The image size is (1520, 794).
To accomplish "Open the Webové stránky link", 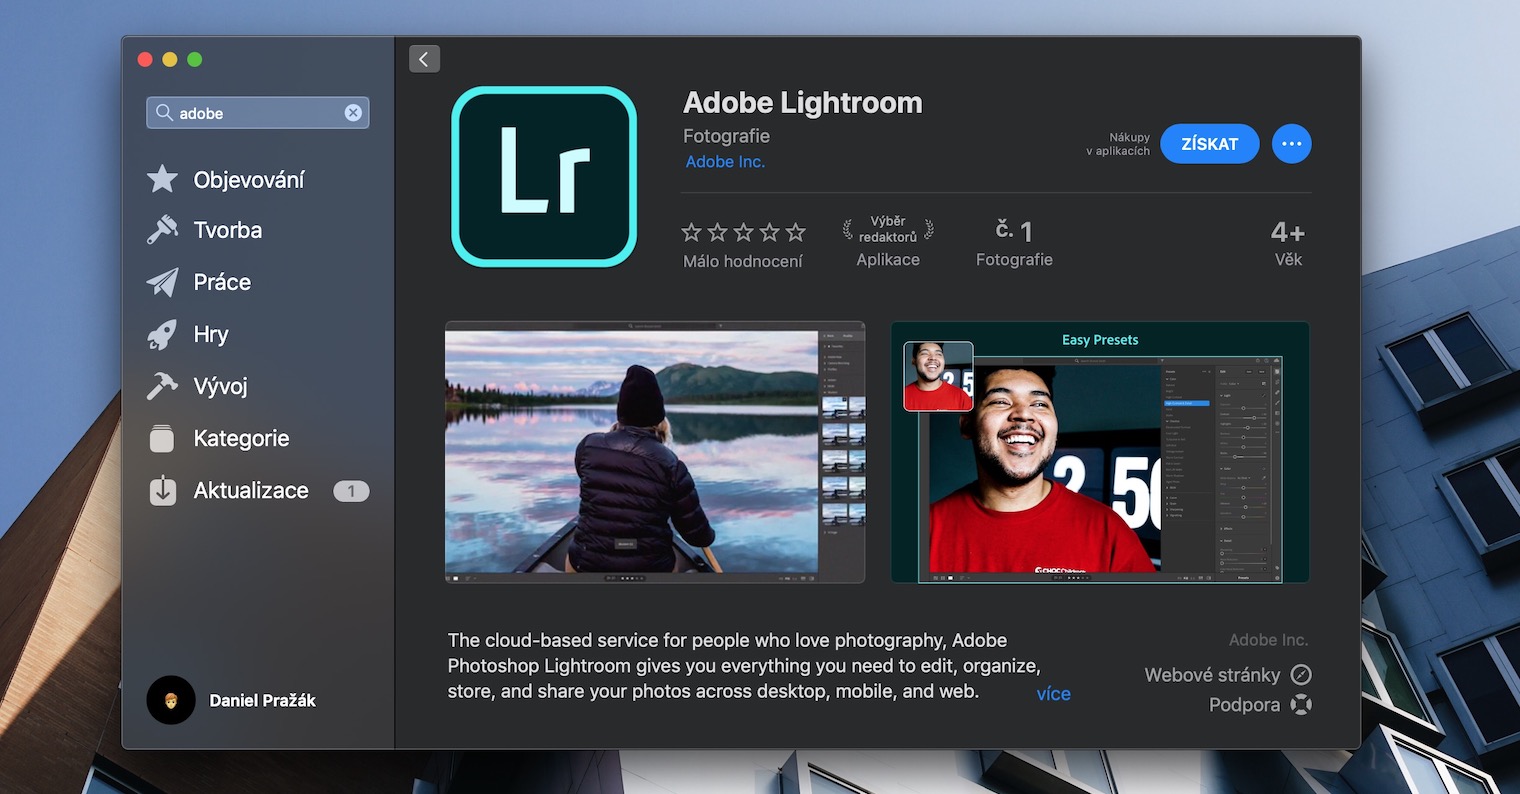I will point(1212,675).
